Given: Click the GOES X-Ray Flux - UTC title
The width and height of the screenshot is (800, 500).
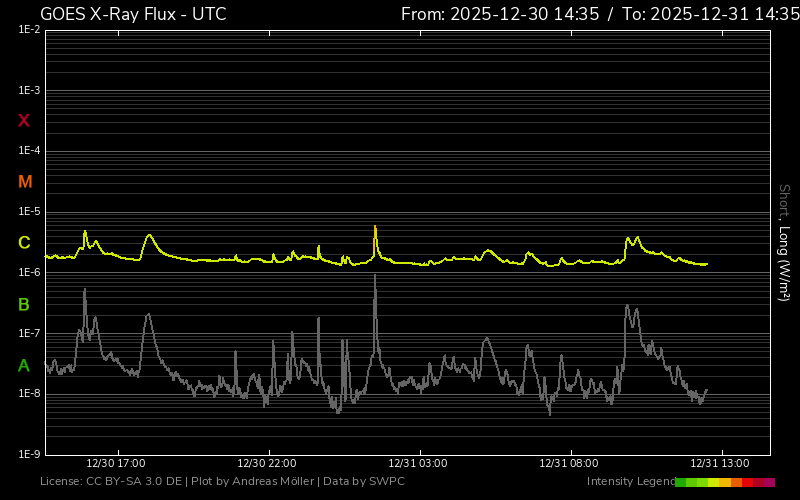Looking at the screenshot, I should pyautogui.click(x=133, y=14).
